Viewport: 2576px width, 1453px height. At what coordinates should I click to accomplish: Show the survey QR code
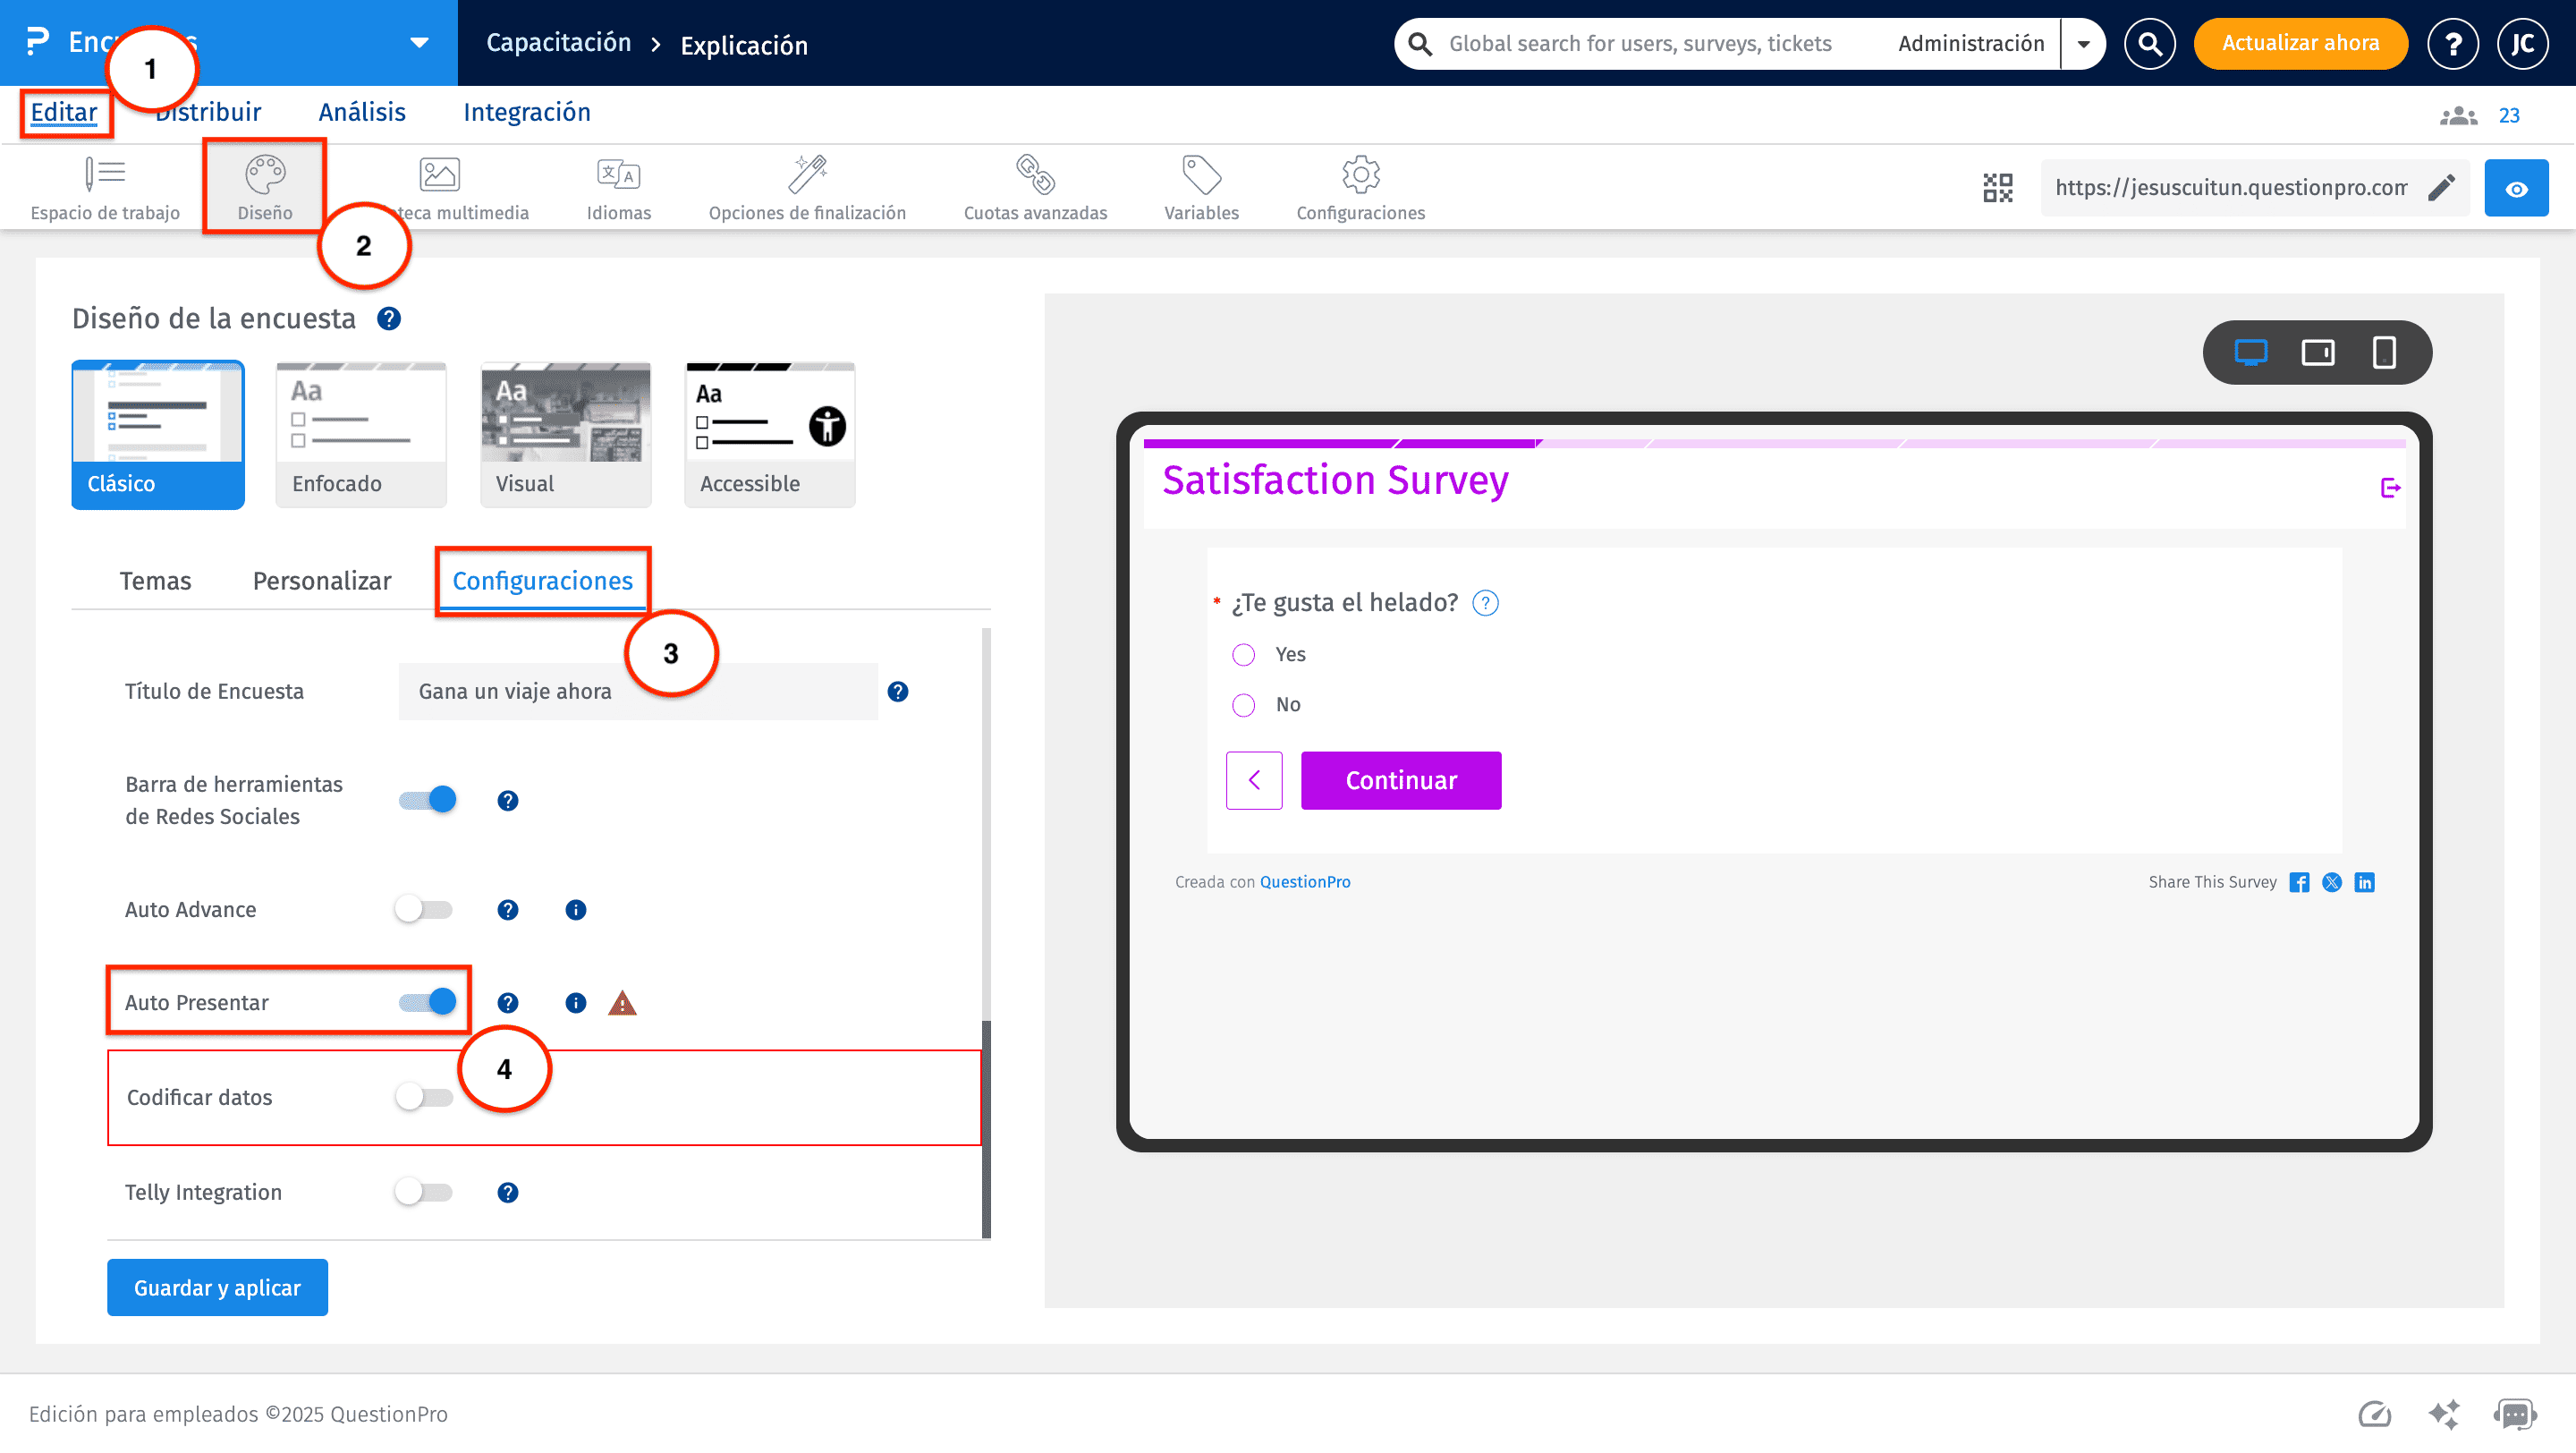pos(1998,186)
